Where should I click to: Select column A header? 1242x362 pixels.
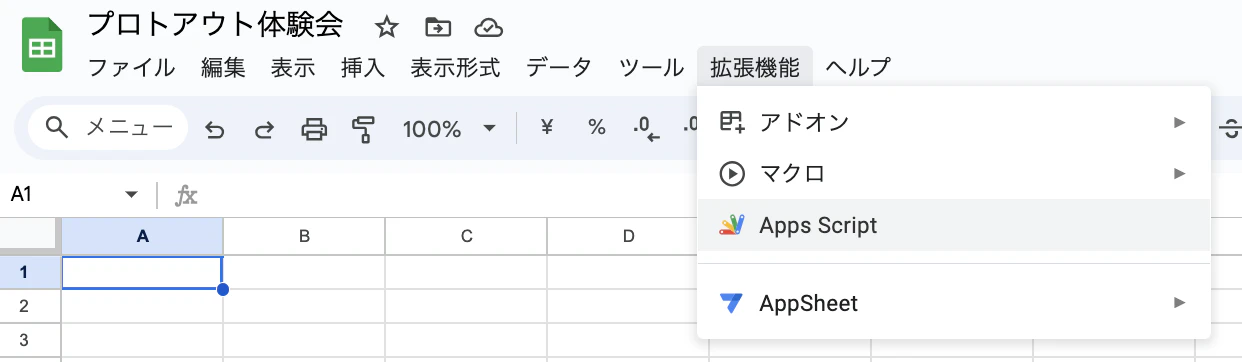coord(142,237)
